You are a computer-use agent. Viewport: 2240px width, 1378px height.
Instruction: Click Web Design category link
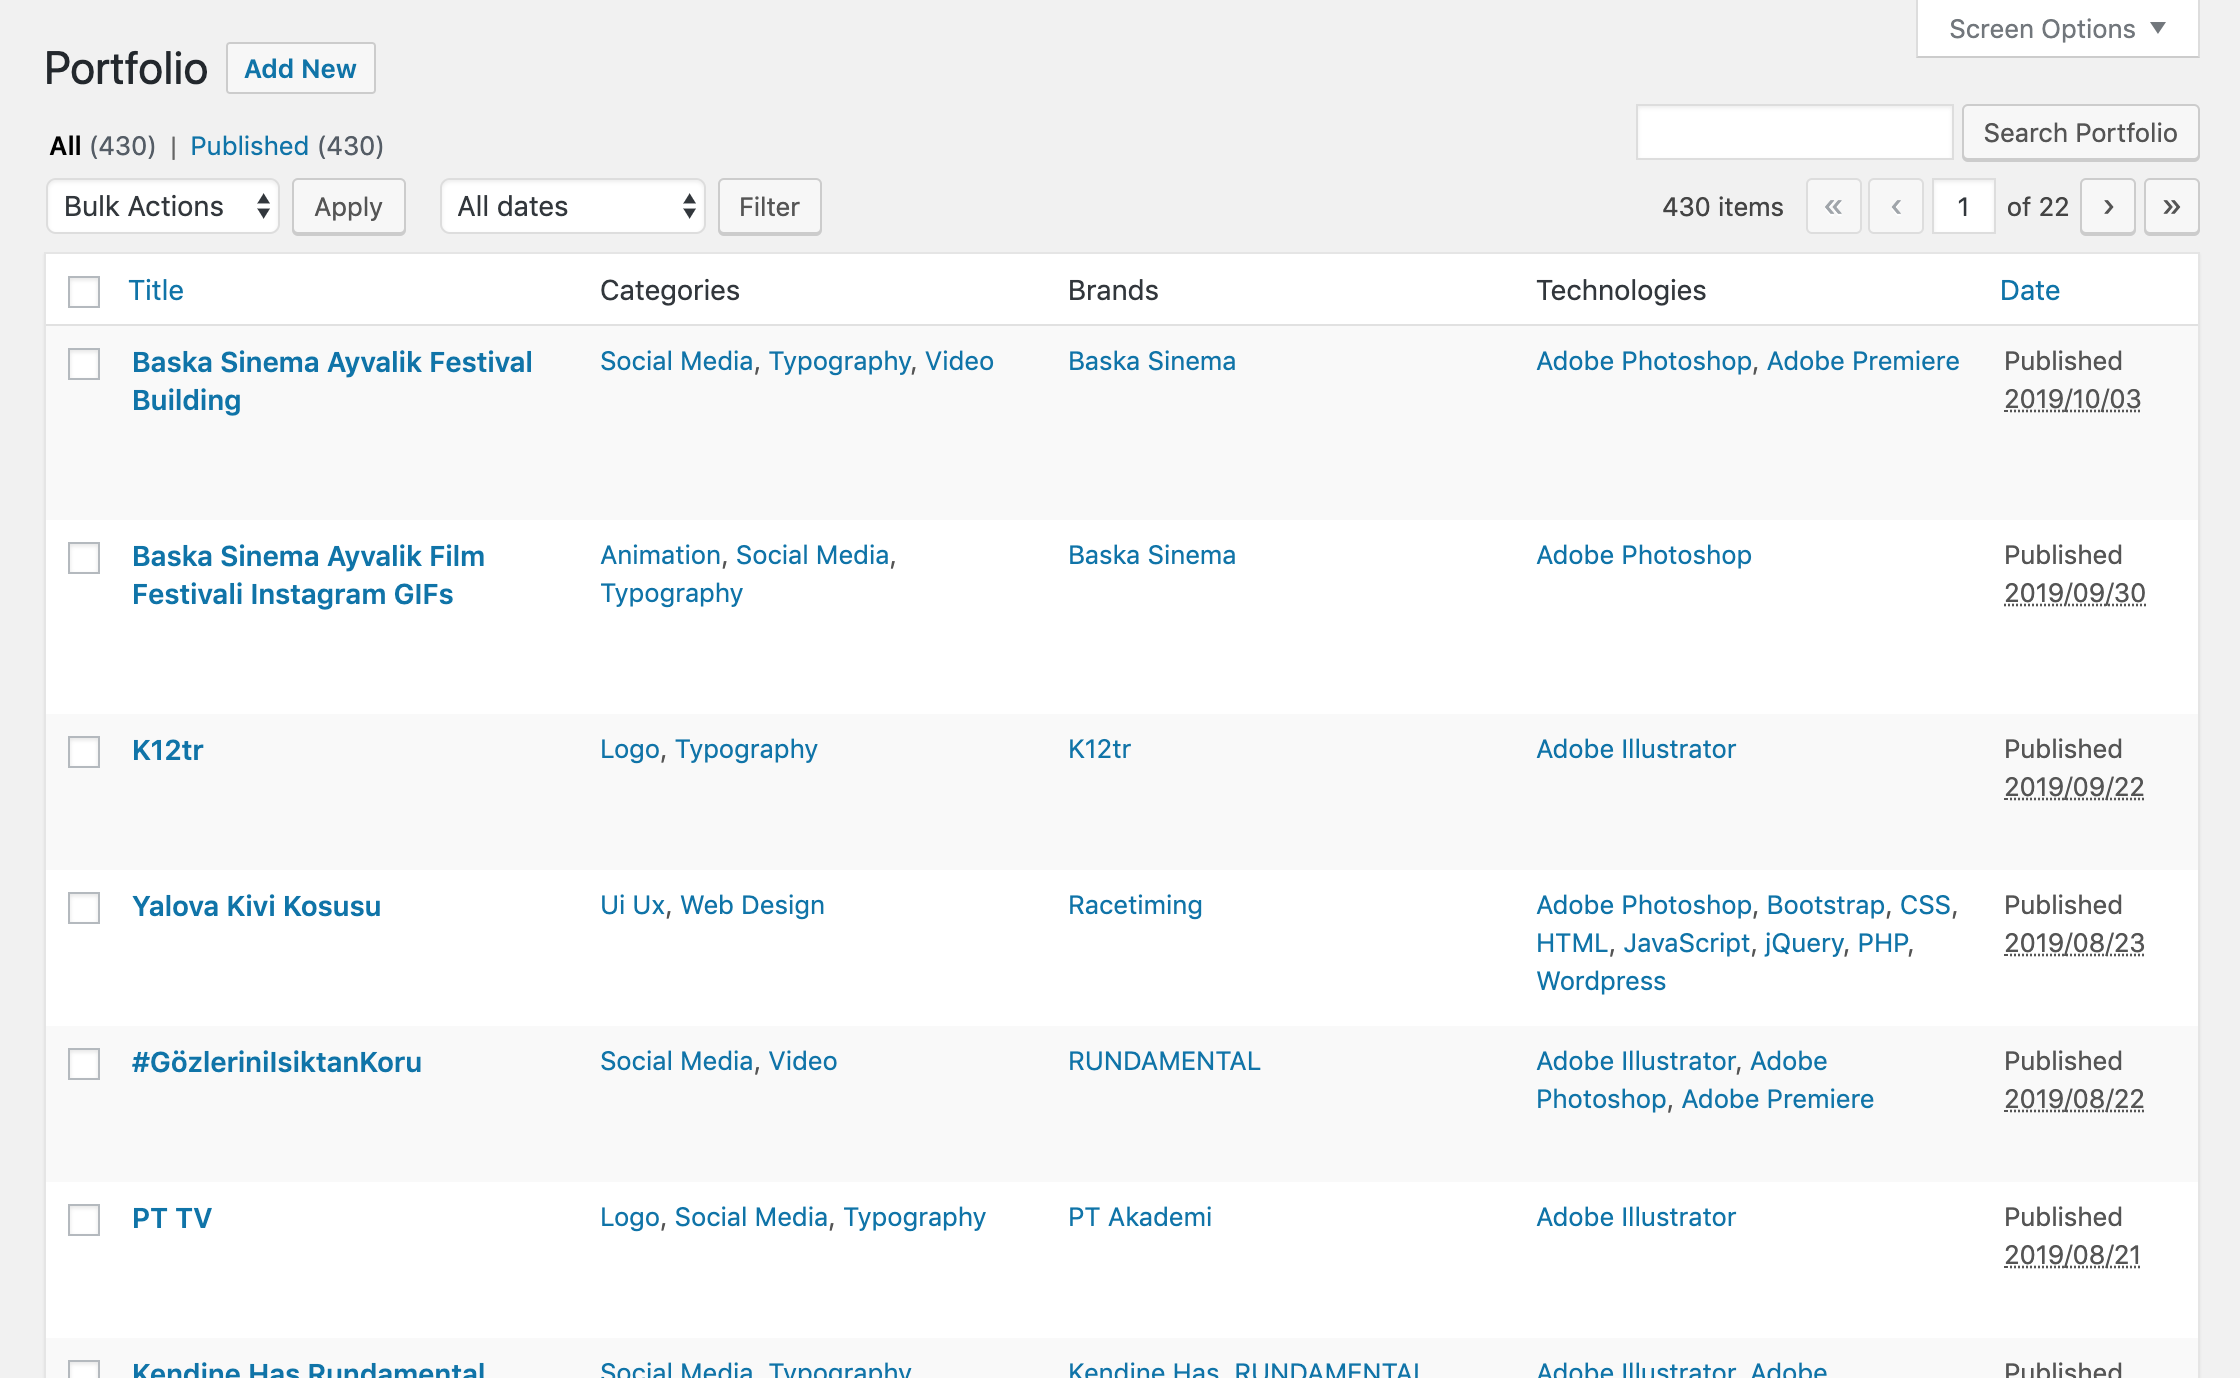[x=752, y=905]
